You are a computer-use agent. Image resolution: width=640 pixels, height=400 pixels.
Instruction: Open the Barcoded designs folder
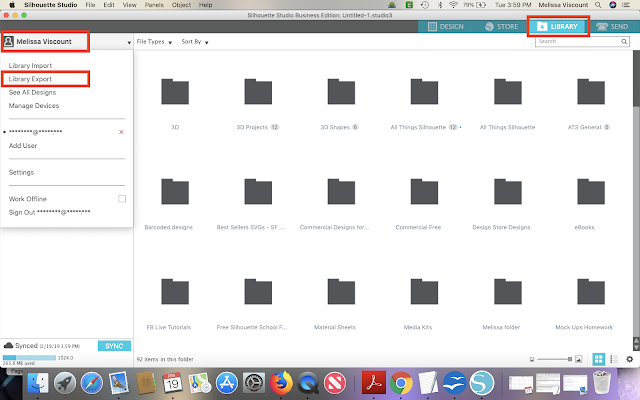point(175,191)
